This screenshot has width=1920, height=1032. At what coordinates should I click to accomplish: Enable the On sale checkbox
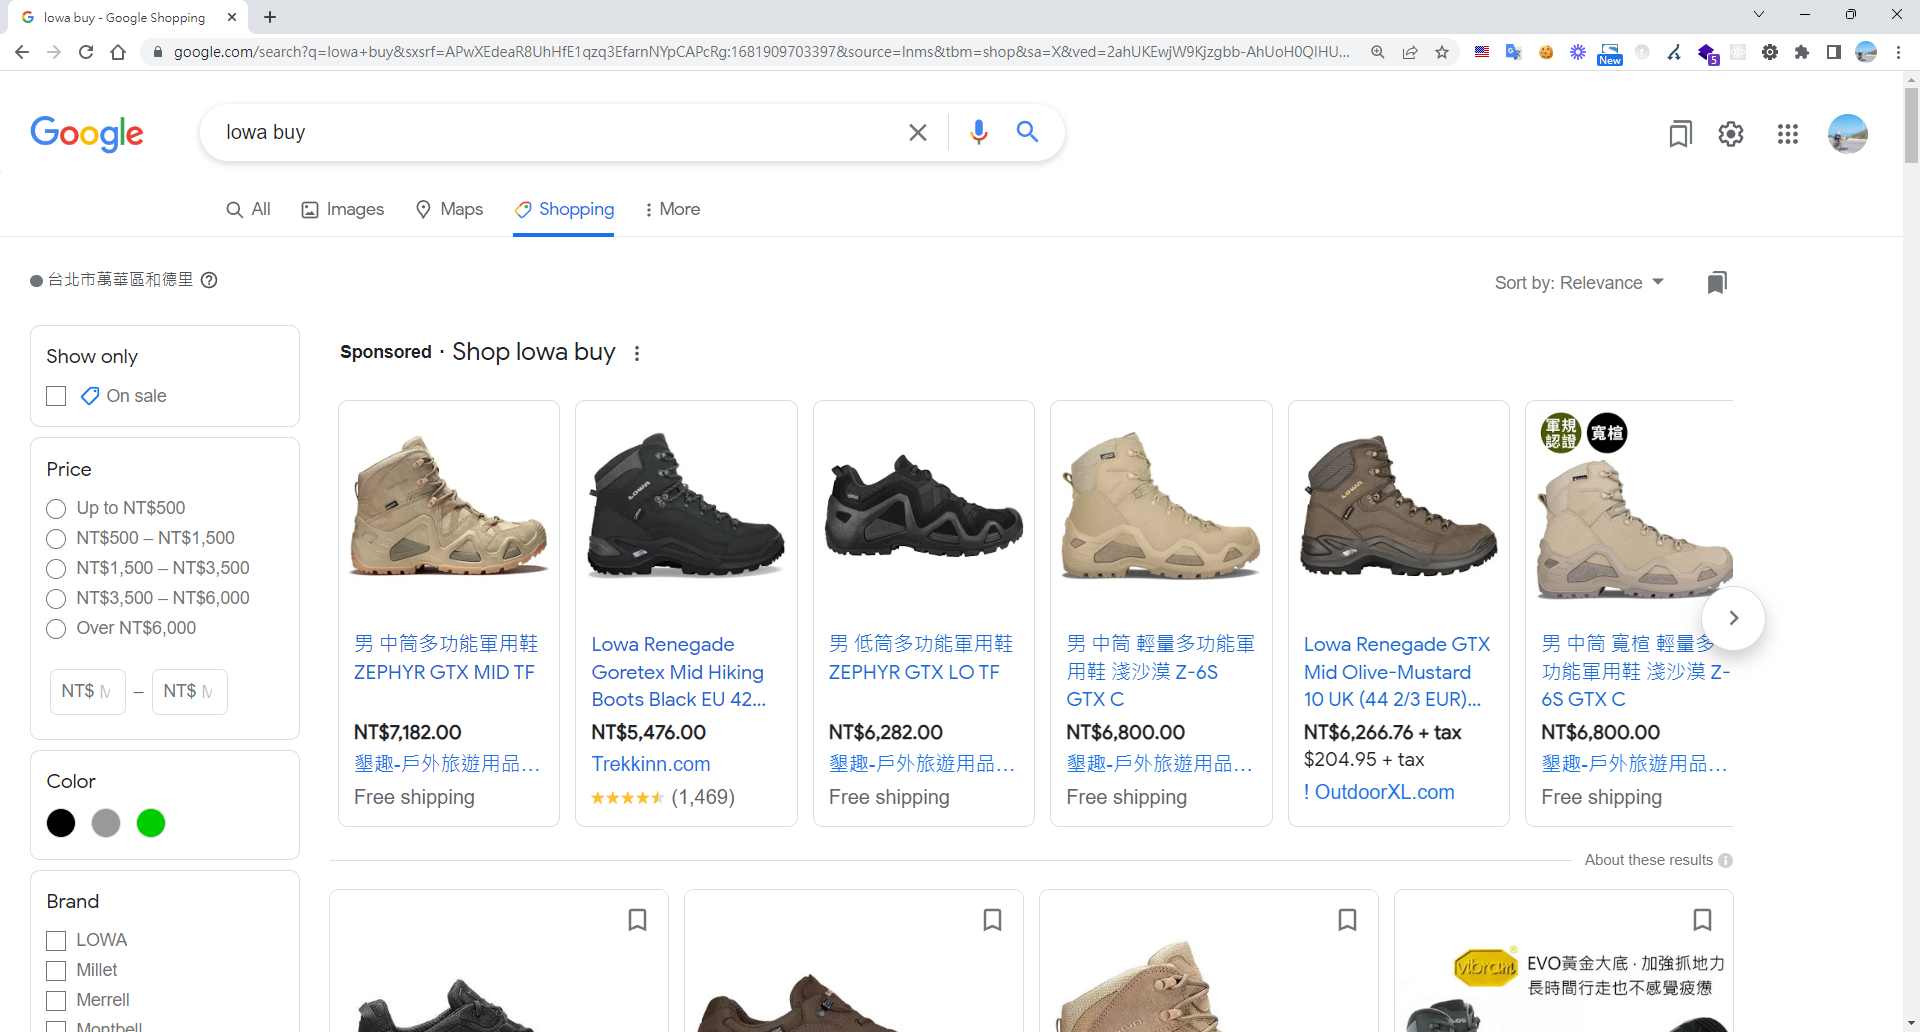point(57,396)
